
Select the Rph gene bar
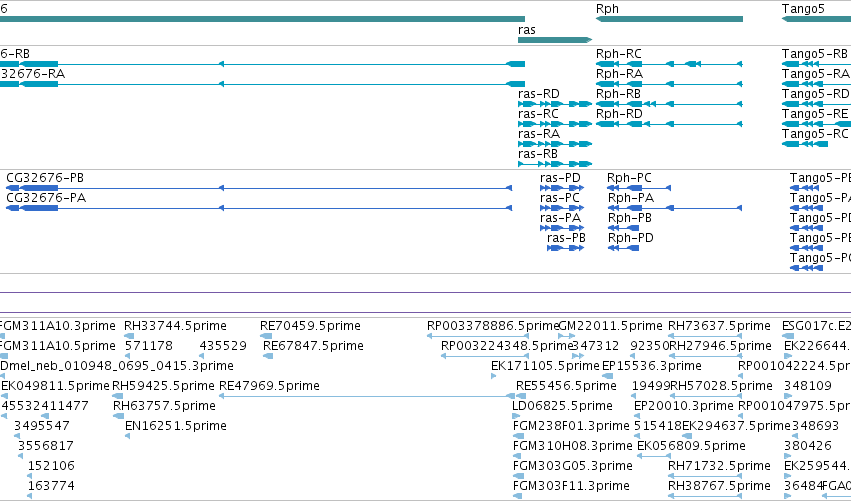[x=669, y=19]
